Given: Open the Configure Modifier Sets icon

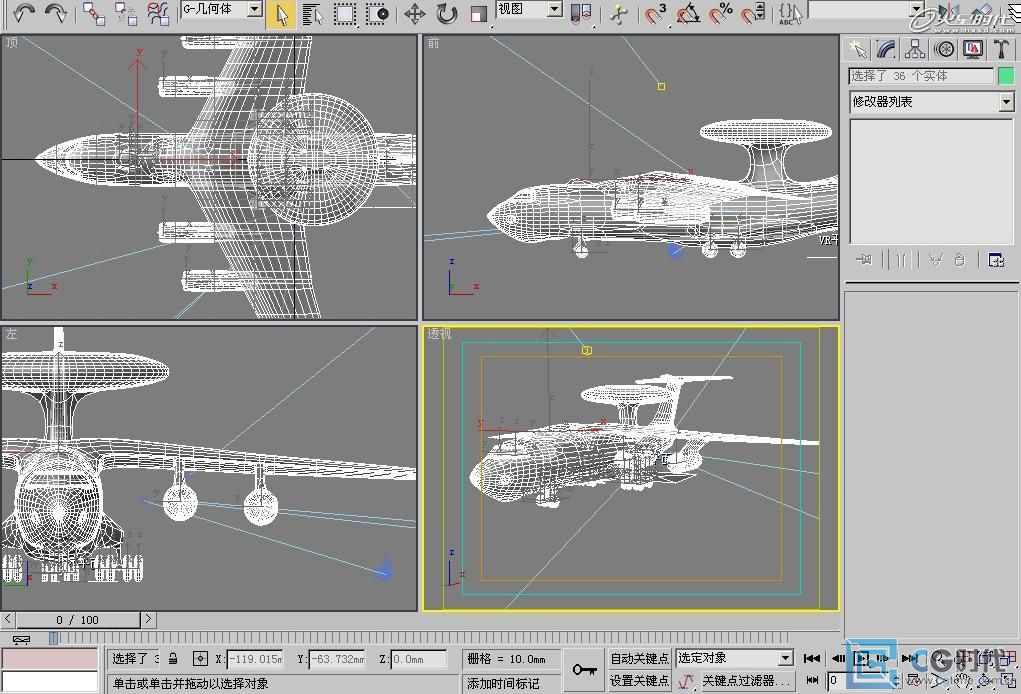Looking at the screenshot, I should click(996, 260).
